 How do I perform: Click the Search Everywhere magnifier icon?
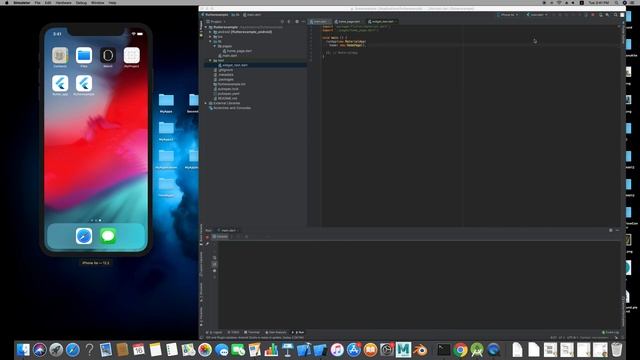tap(616, 15)
